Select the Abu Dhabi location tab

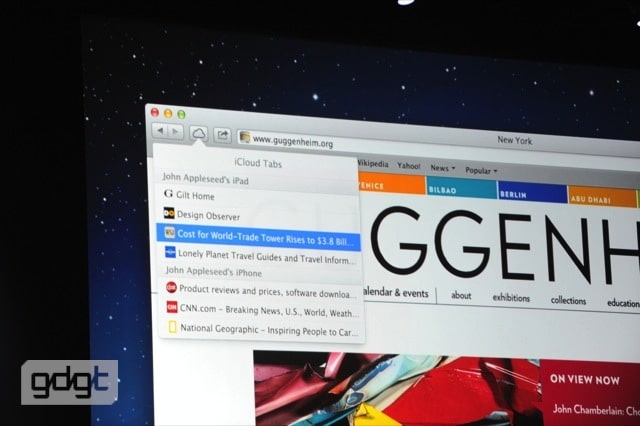coord(602,197)
